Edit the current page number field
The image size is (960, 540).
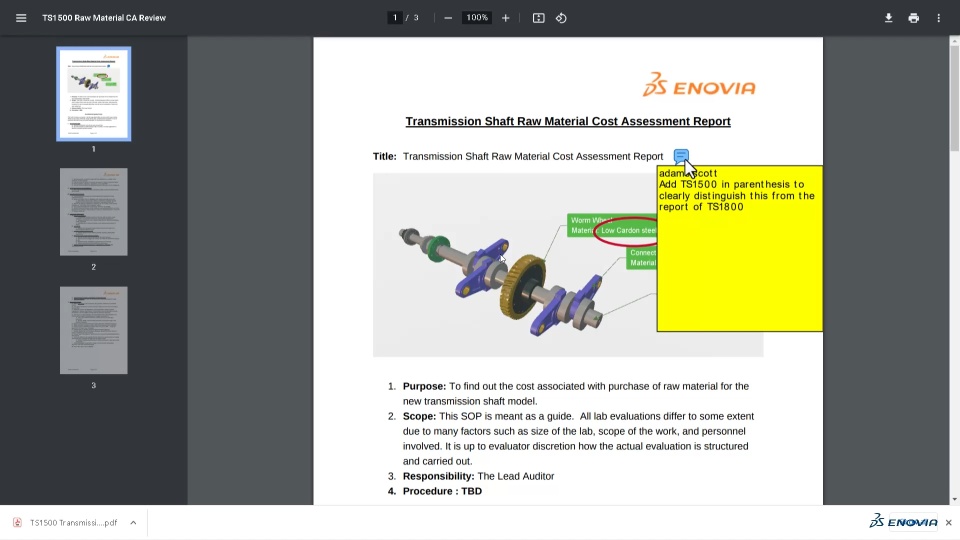click(x=395, y=18)
